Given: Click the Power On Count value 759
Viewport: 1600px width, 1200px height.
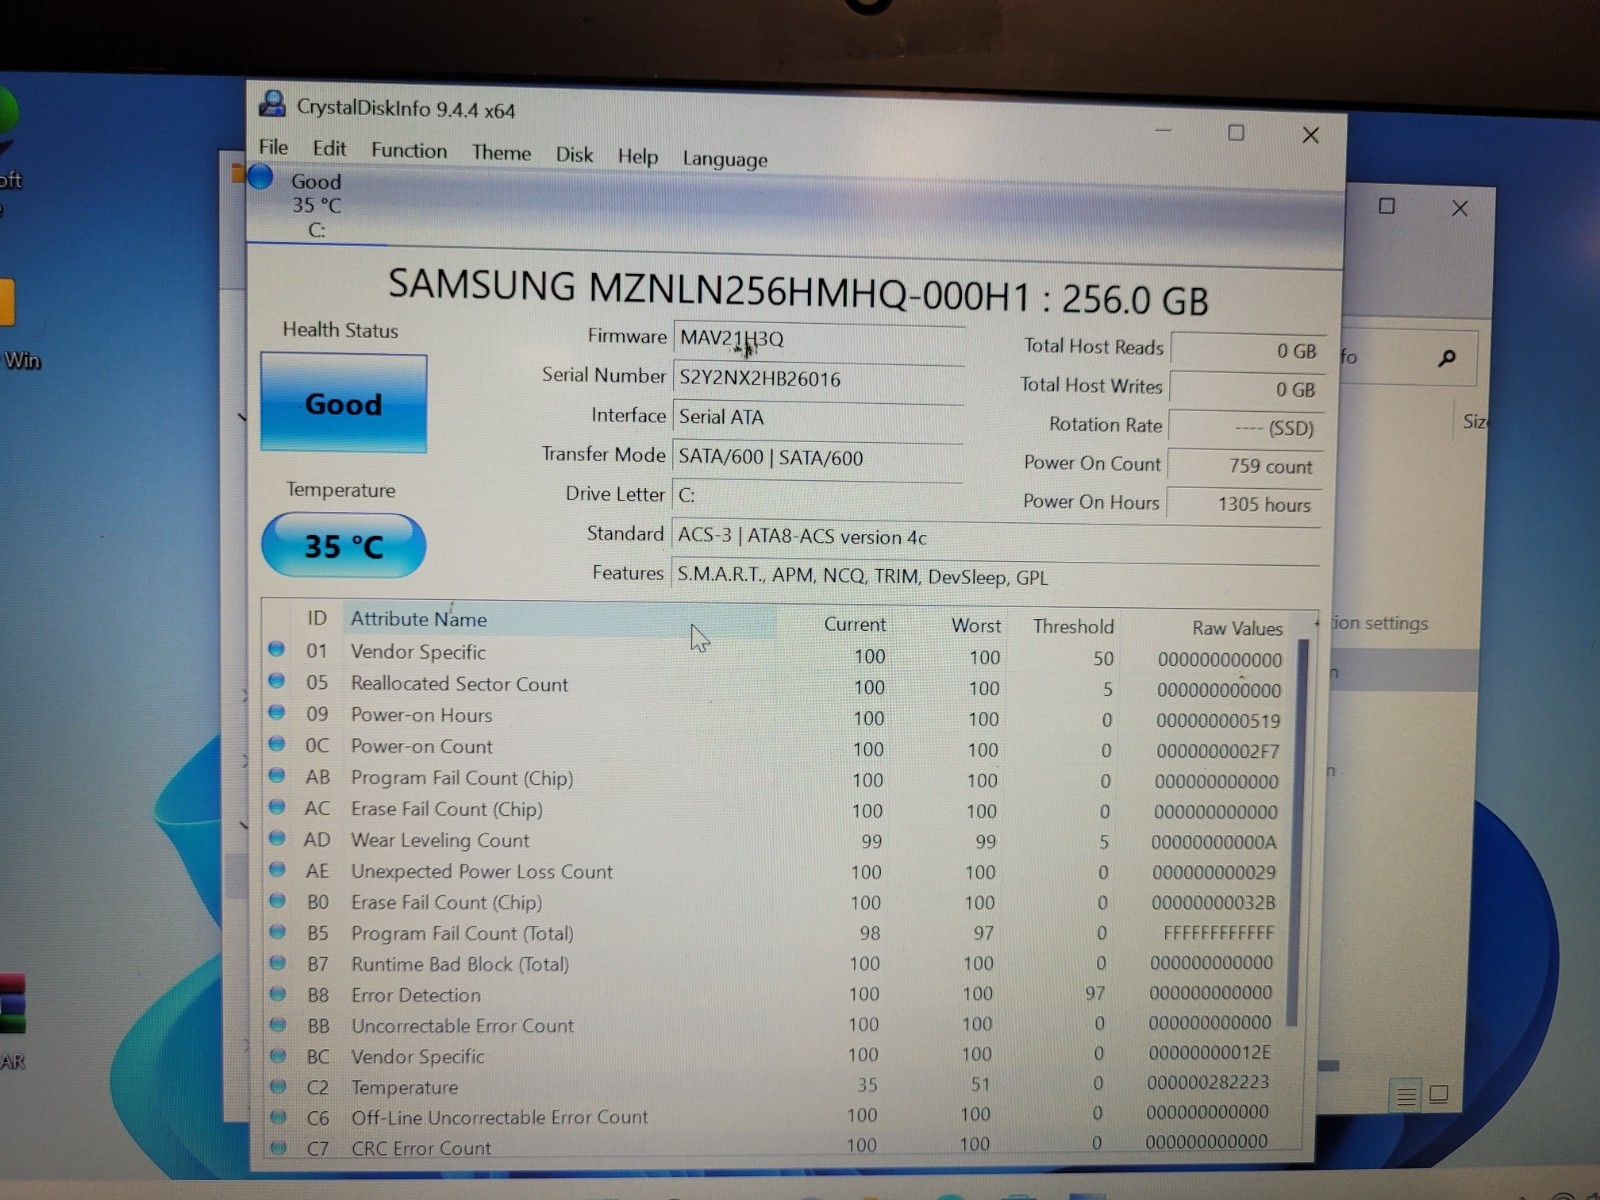Looking at the screenshot, I should (x=1245, y=466).
